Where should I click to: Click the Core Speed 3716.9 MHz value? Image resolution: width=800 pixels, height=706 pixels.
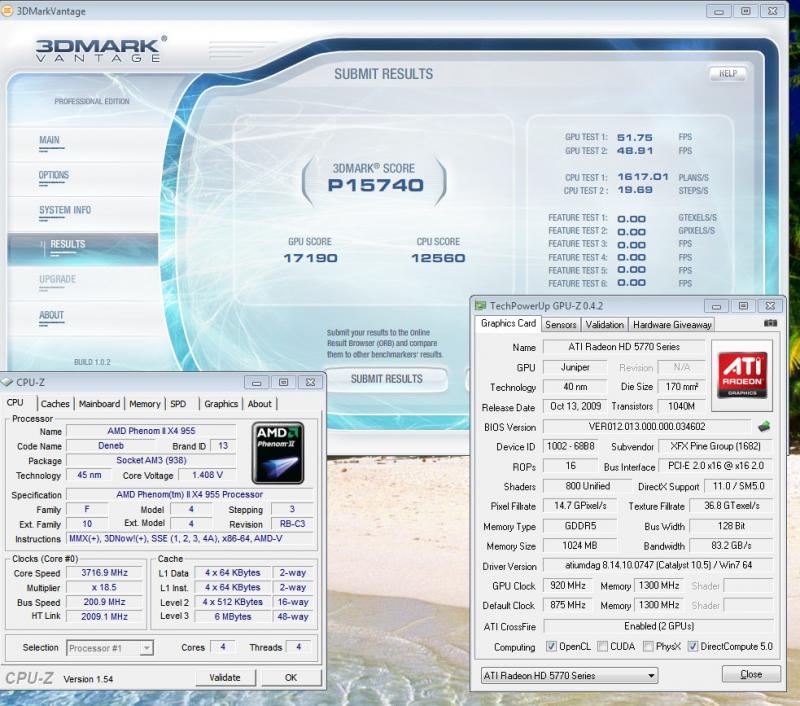click(x=105, y=572)
